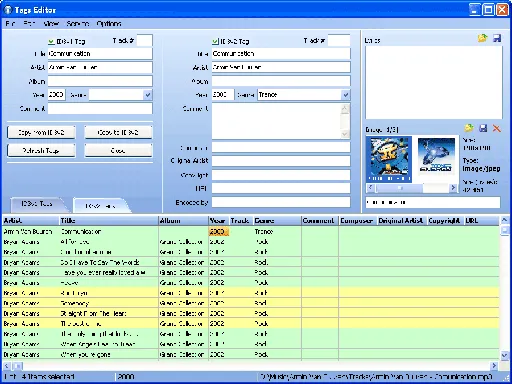512x384 pixels.
Task: Open the ID3v2 Genre dropdown showing Trance
Action: [346, 95]
